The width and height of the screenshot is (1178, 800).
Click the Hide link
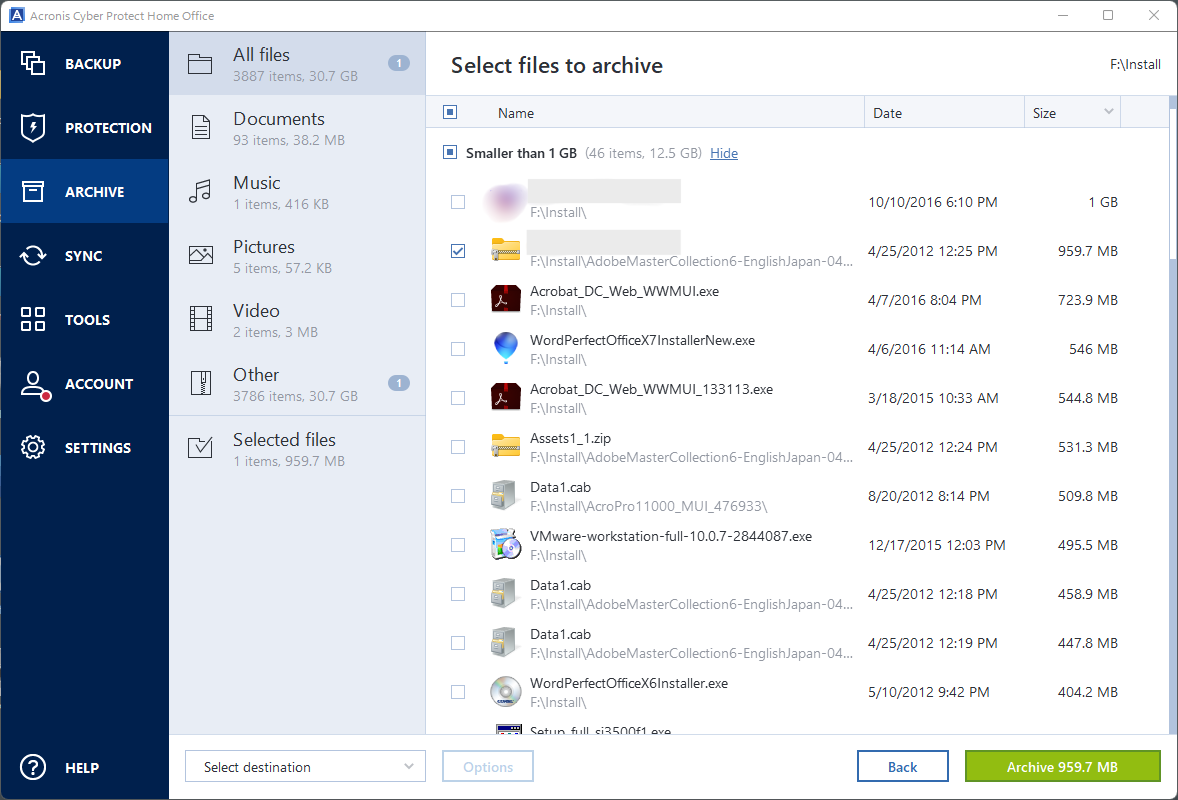click(x=724, y=154)
